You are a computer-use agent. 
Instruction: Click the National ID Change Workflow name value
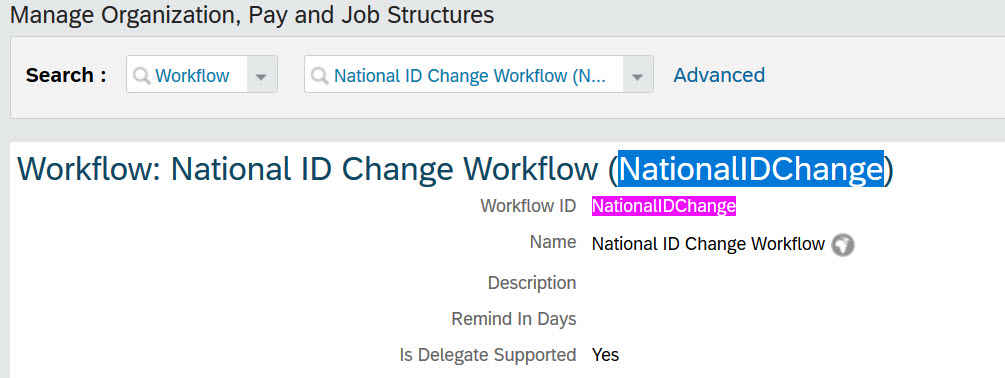point(708,244)
